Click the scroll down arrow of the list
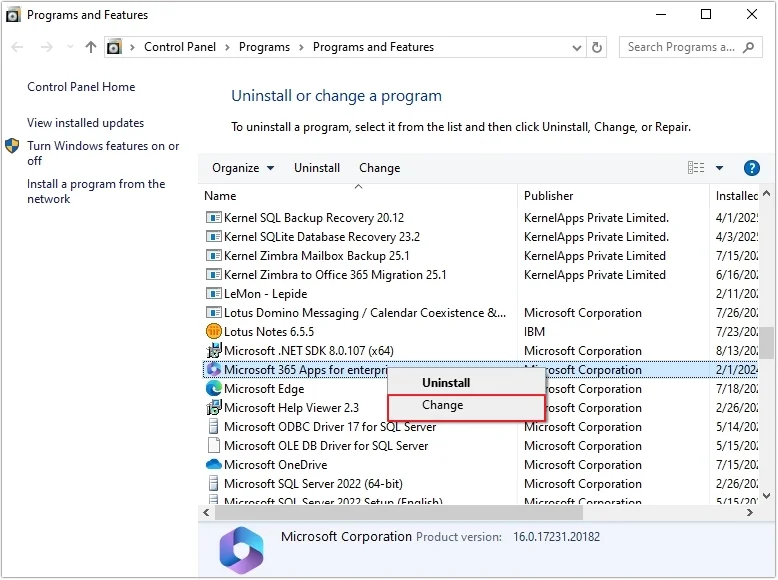Screen dimensions: 778x580 tap(767, 495)
